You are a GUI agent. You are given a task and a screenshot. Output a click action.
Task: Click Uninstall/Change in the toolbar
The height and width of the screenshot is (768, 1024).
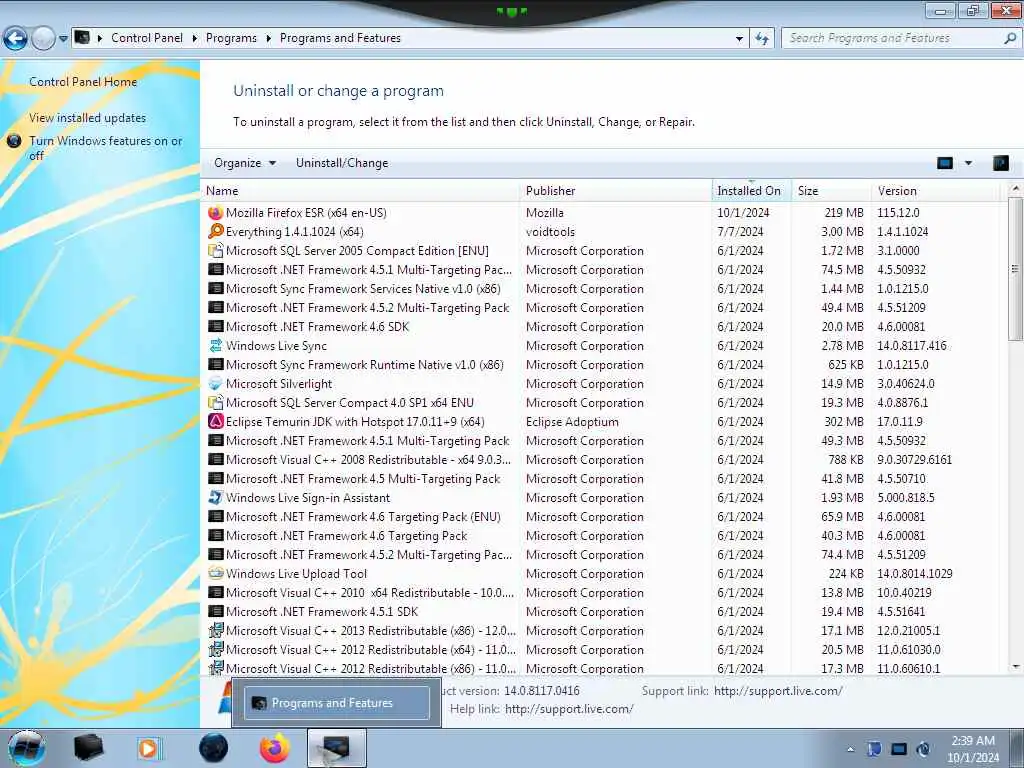(342, 163)
